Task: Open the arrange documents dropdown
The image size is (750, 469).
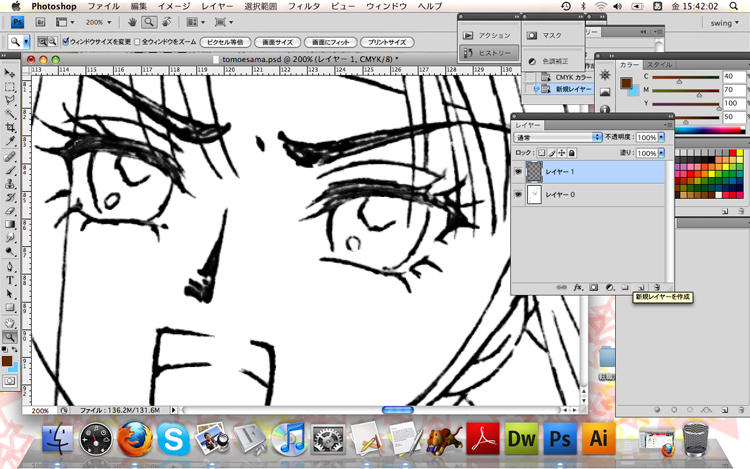Action: pos(195,22)
